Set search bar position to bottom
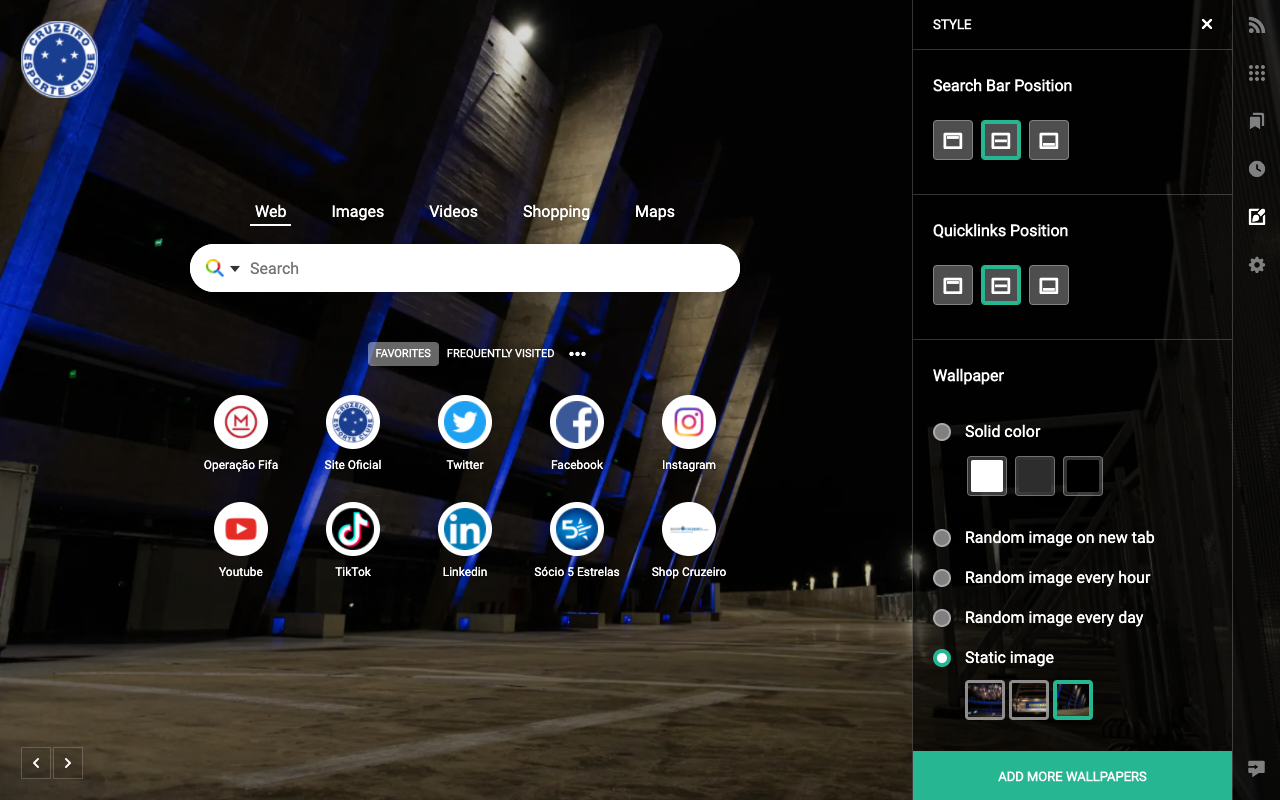Screen dimensions: 1280x800 [x=1049, y=140]
